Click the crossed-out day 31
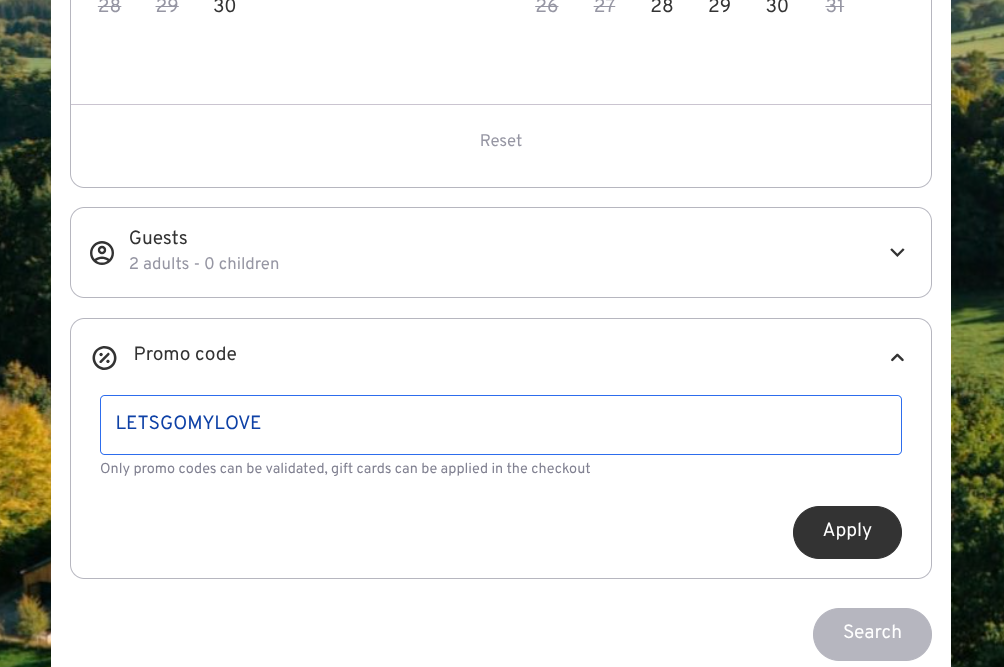Screen dimensions: 1004x667 click(834, 8)
